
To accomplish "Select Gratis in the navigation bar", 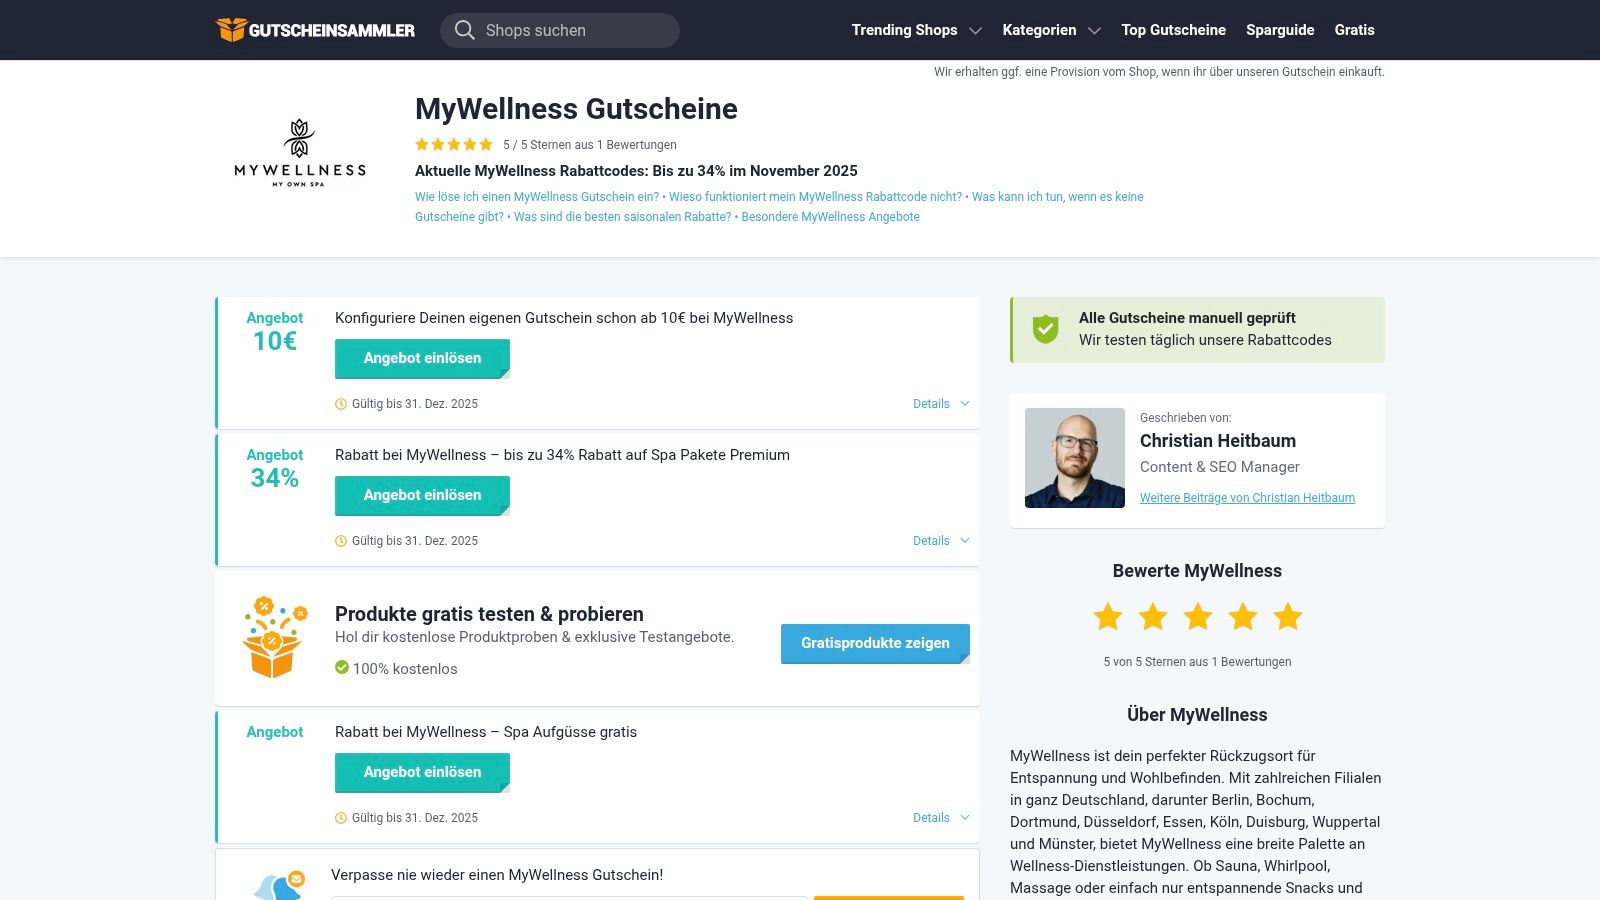I will pyautogui.click(x=1354, y=30).
